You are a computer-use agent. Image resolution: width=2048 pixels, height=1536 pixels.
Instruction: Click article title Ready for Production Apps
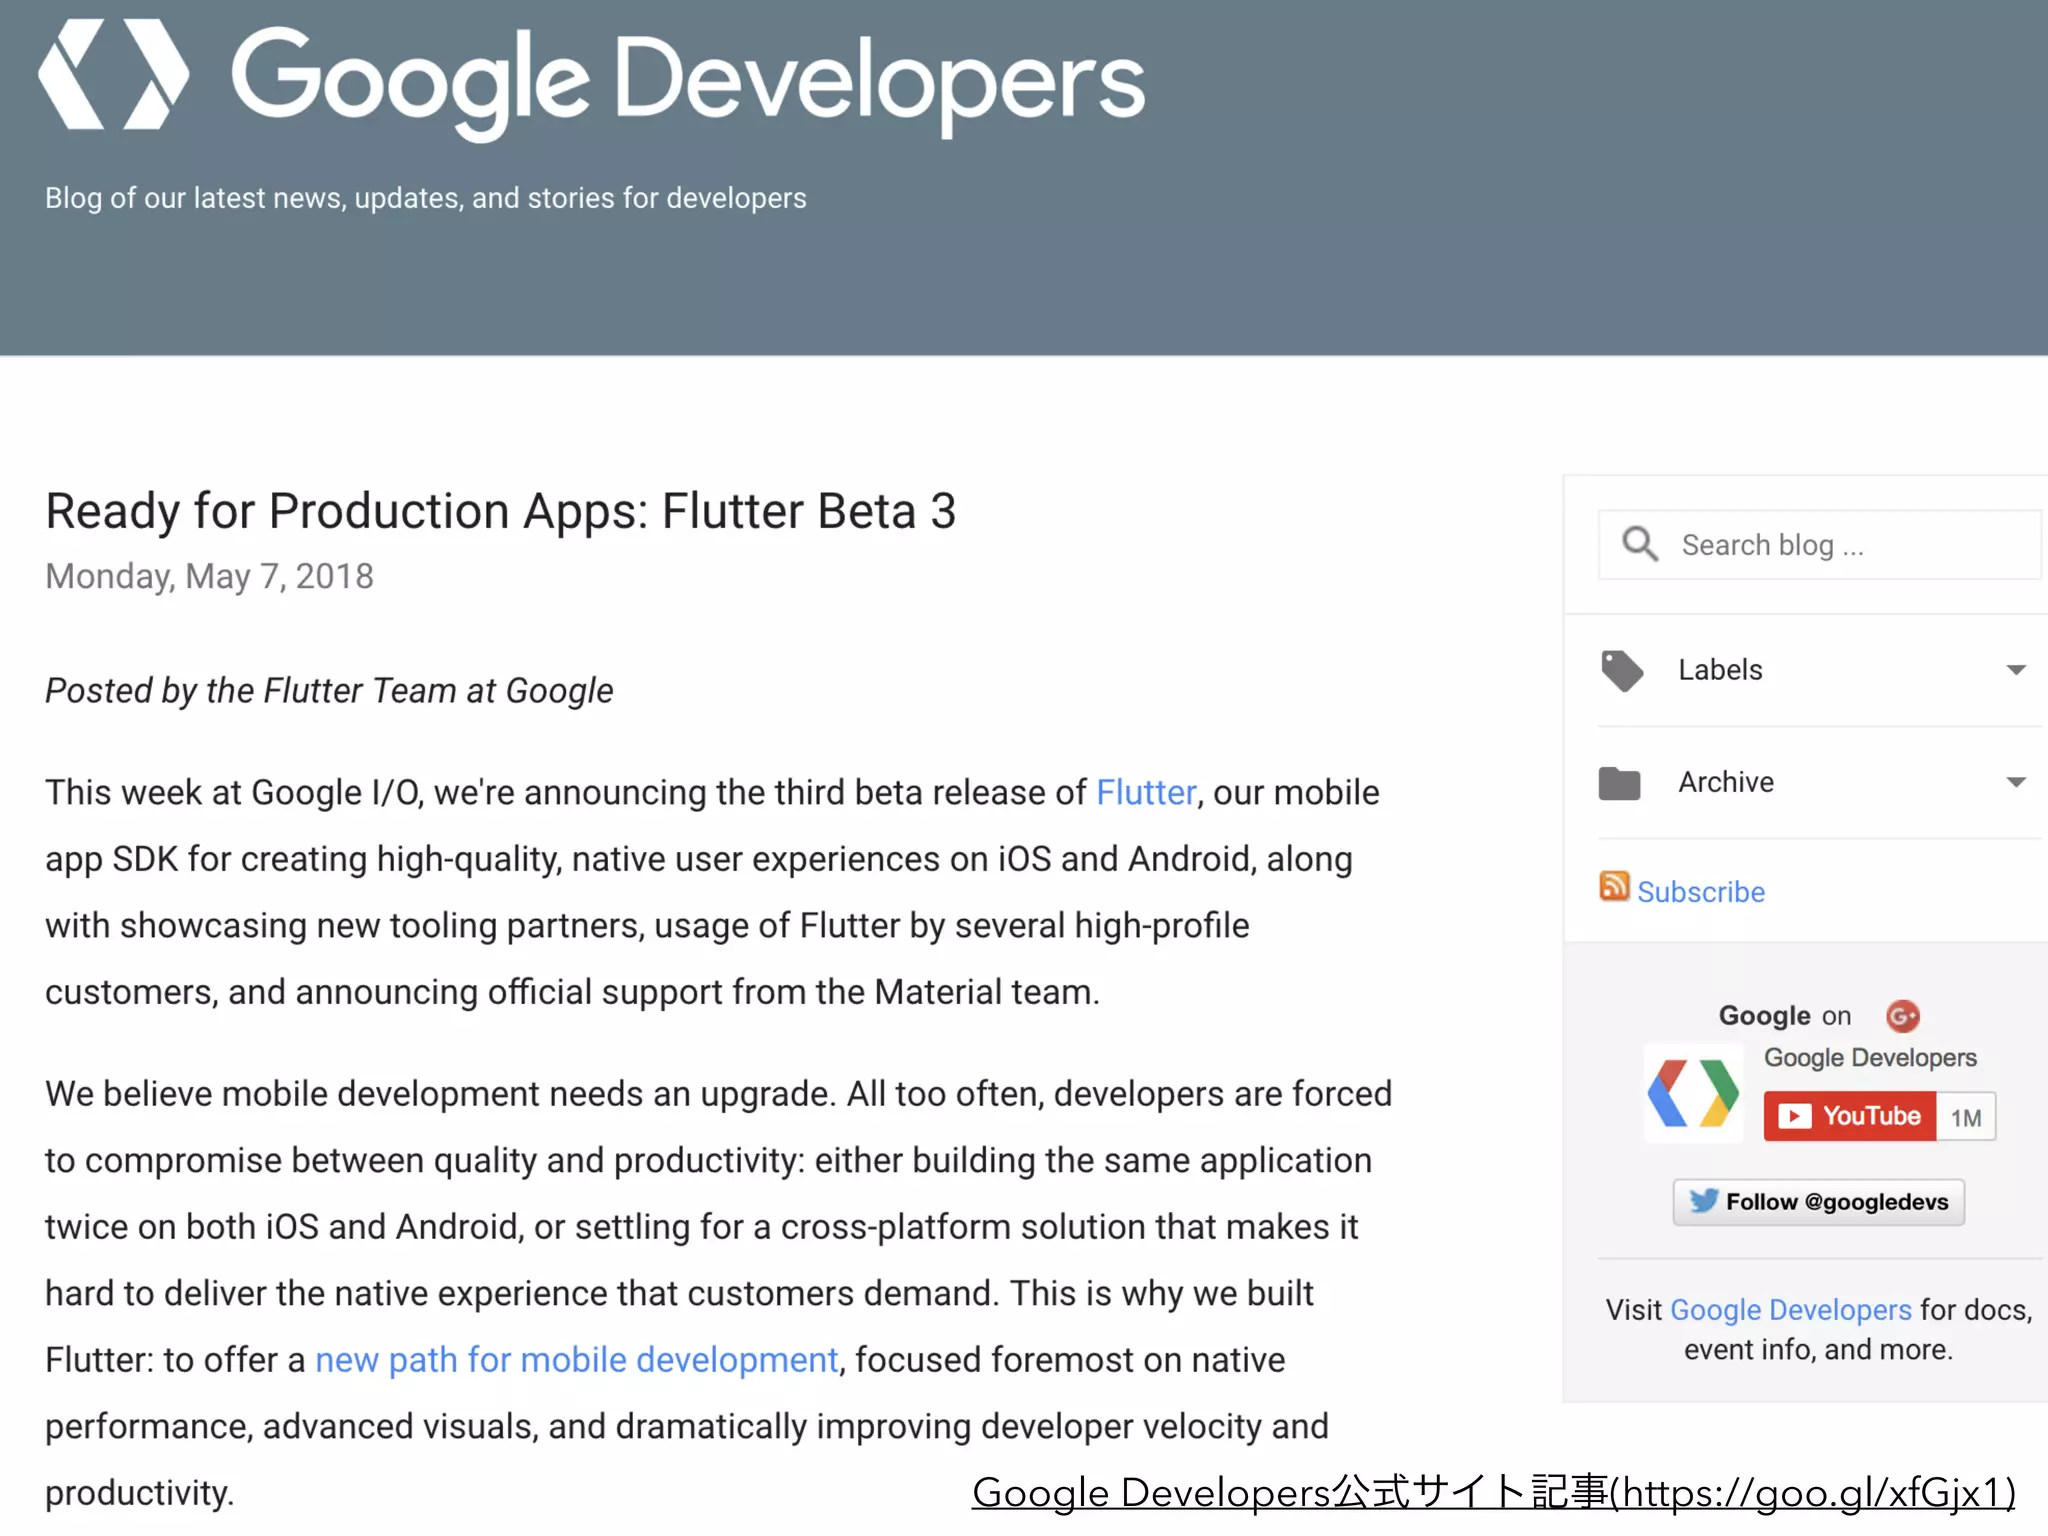click(x=501, y=511)
